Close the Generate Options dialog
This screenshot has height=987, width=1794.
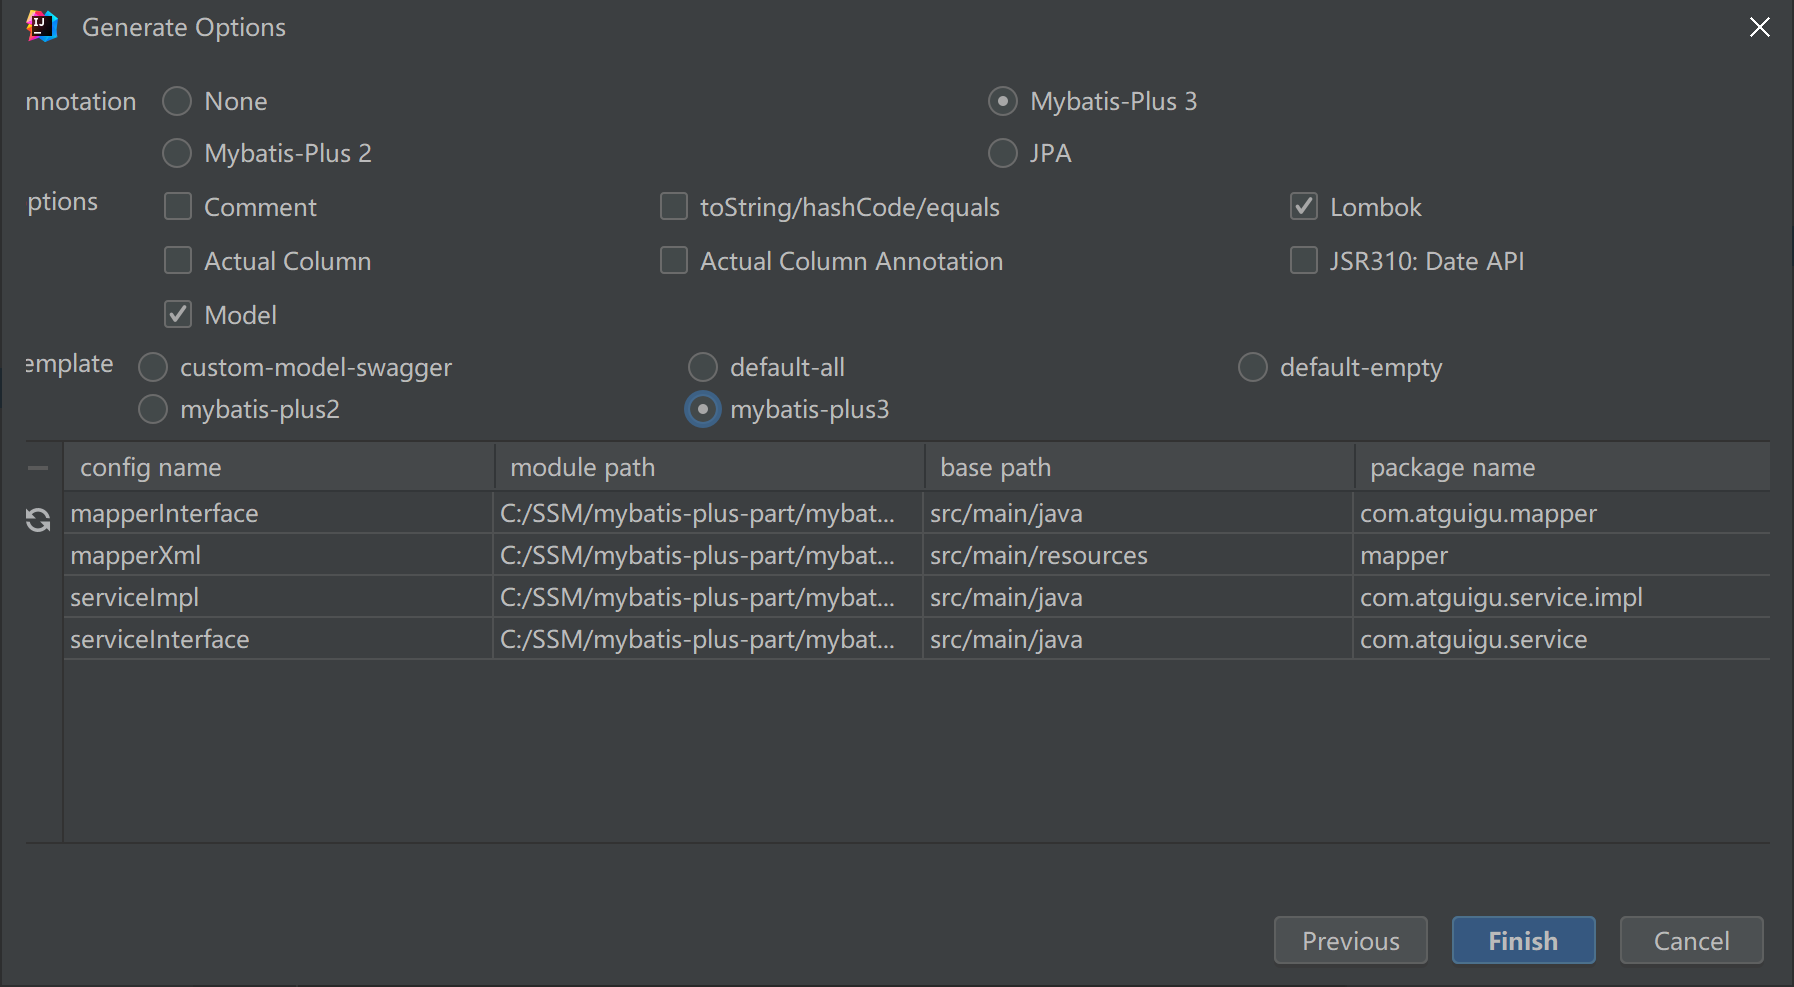[x=1759, y=28]
